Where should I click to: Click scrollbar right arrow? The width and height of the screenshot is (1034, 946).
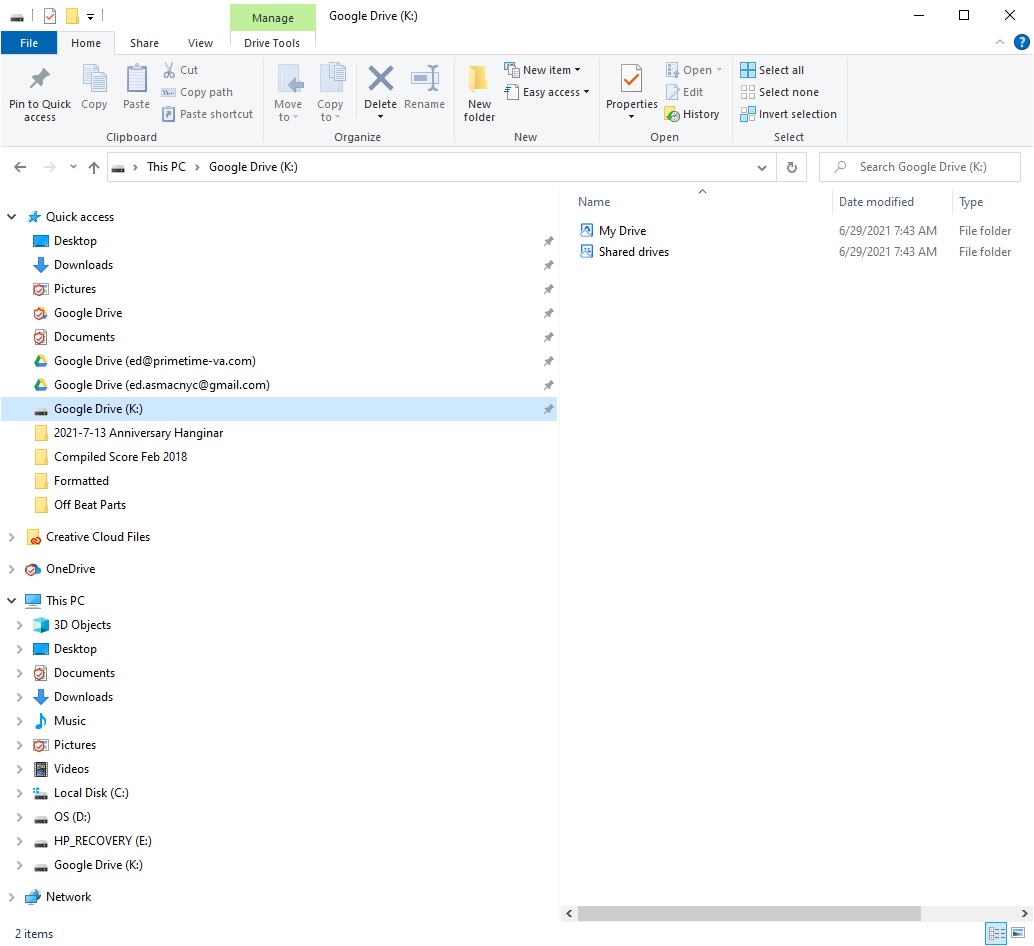click(1024, 914)
